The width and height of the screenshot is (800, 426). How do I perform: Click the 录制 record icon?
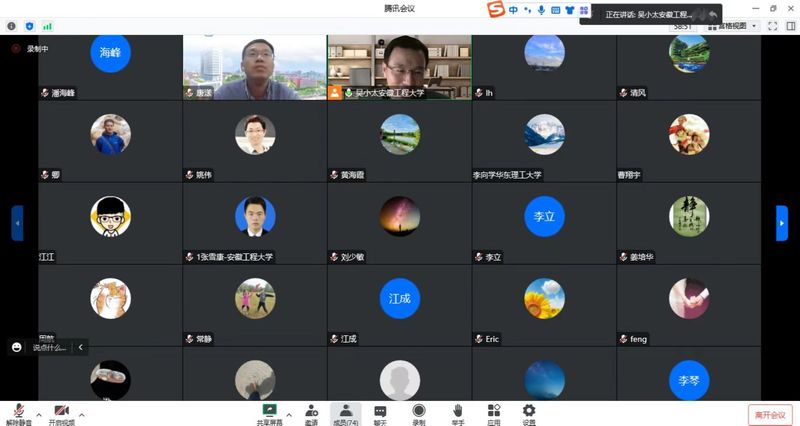pos(419,412)
